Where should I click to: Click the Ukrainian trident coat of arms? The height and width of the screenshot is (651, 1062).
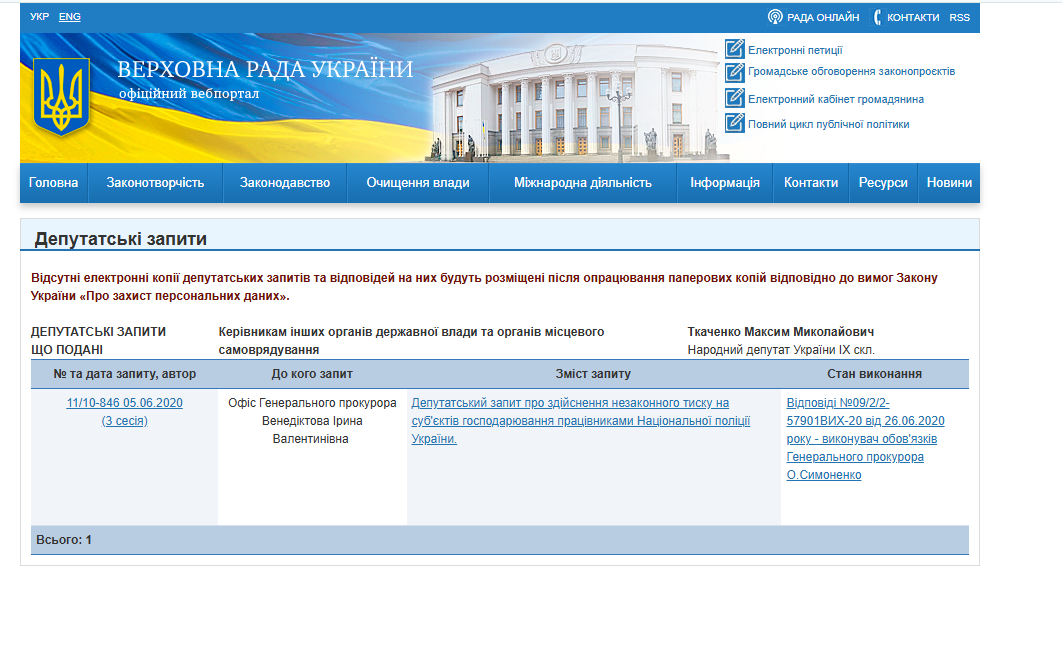pos(62,97)
